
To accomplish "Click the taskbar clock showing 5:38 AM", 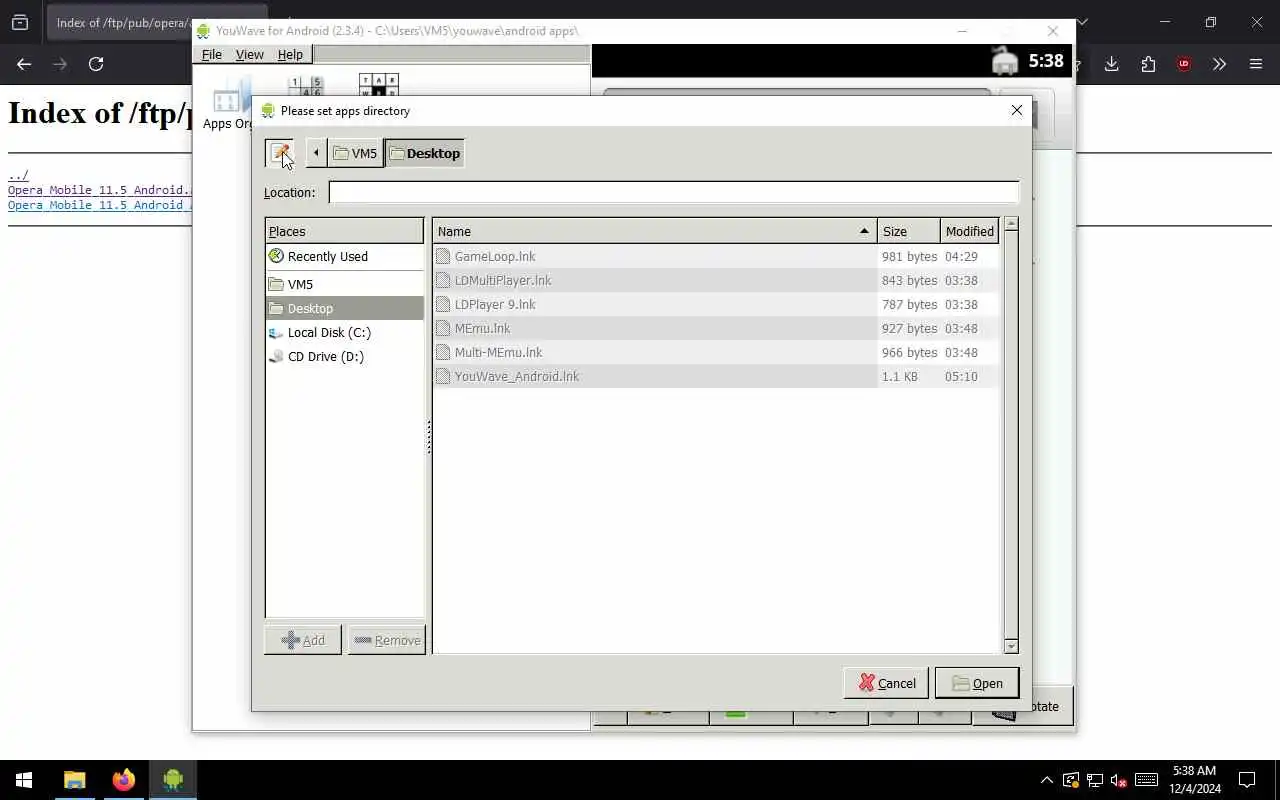I will pyautogui.click(x=1195, y=780).
